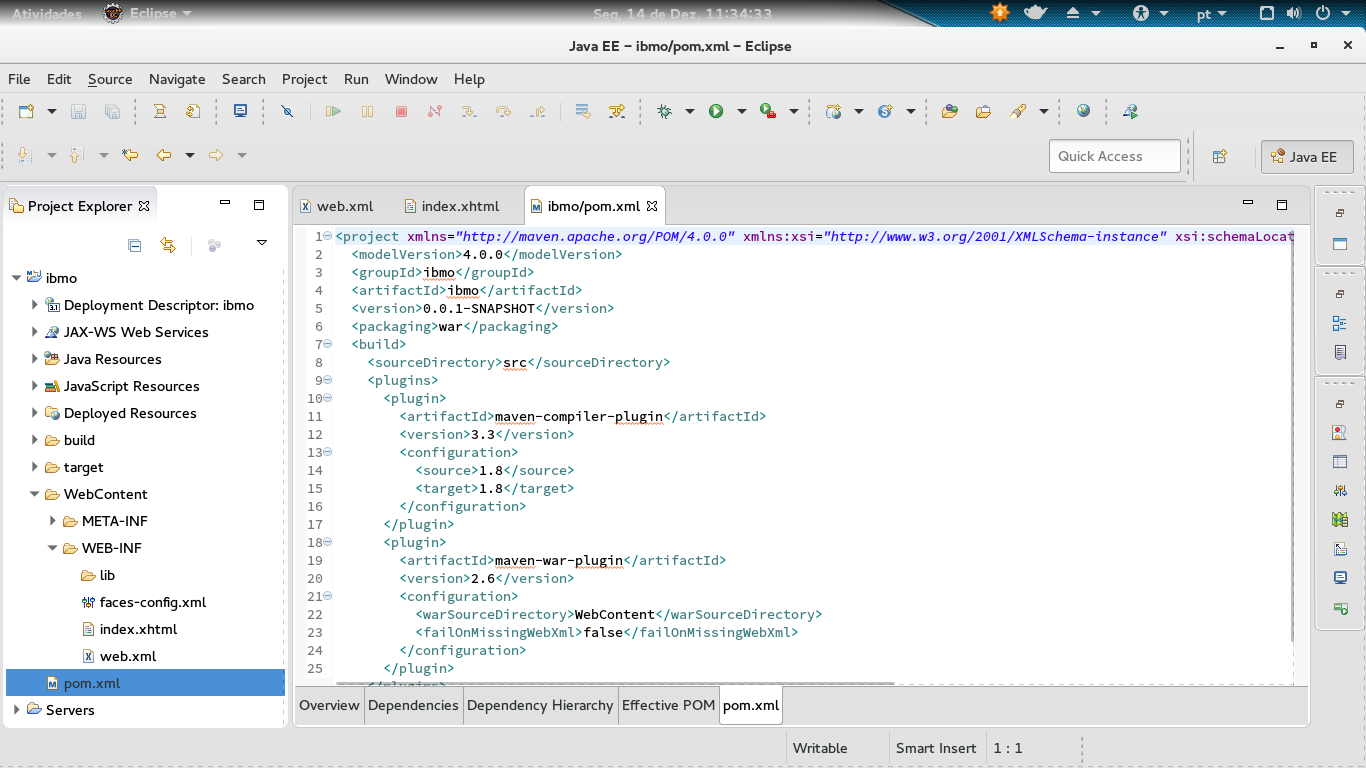
Task: Switch to the index.xhtml editor tab
Action: [452, 206]
